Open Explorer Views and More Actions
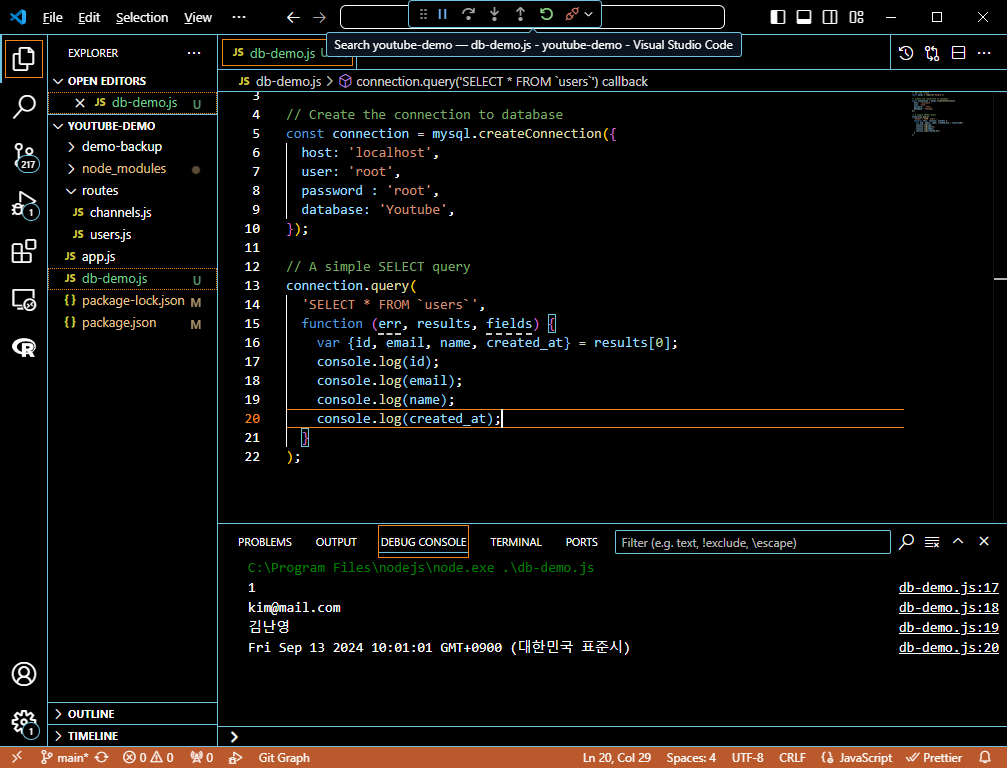 194,53
